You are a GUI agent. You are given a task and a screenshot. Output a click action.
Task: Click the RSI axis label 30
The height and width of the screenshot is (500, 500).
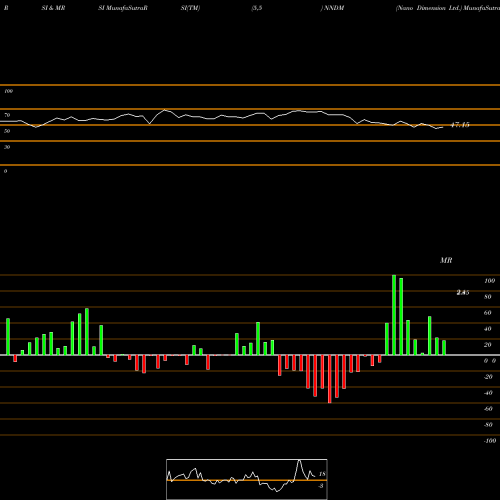(7, 147)
